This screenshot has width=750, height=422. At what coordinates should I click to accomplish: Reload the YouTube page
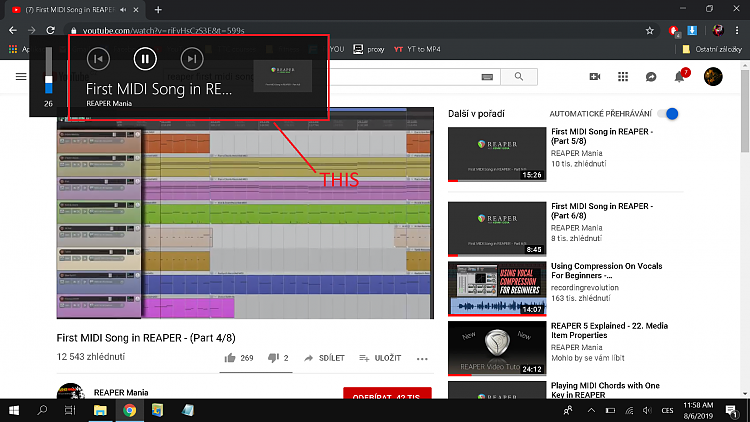[50, 30]
